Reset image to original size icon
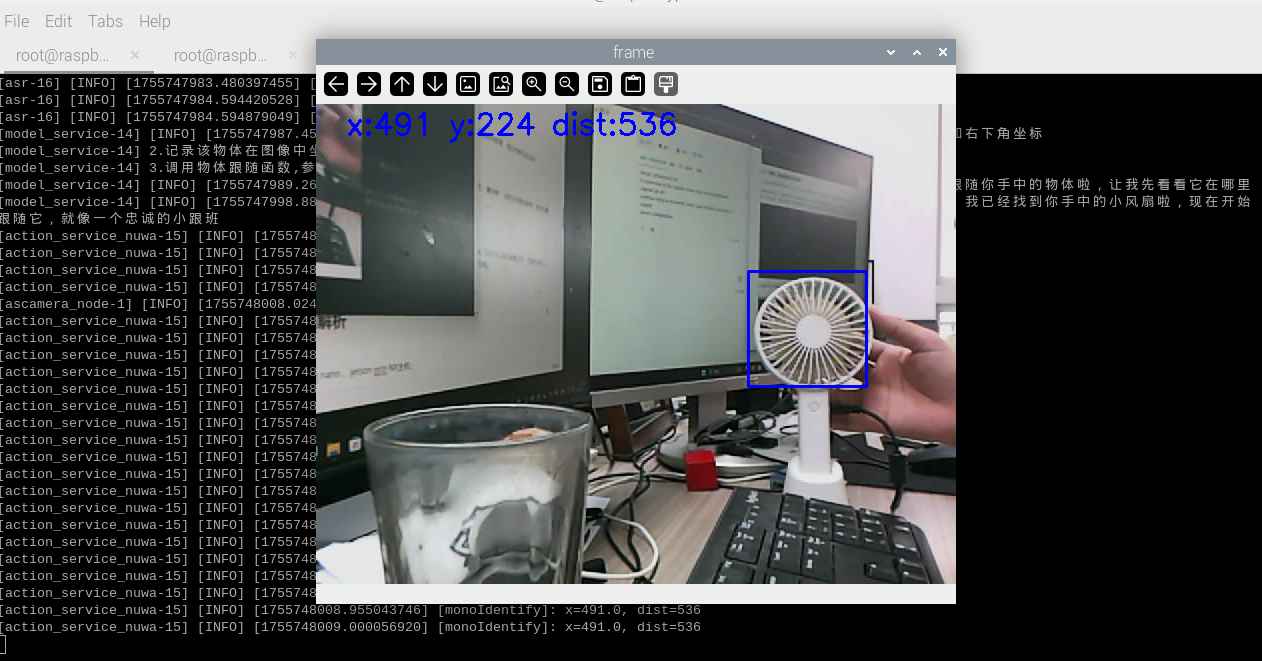The height and width of the screenshot is (661, 1262). coord(468,84)
